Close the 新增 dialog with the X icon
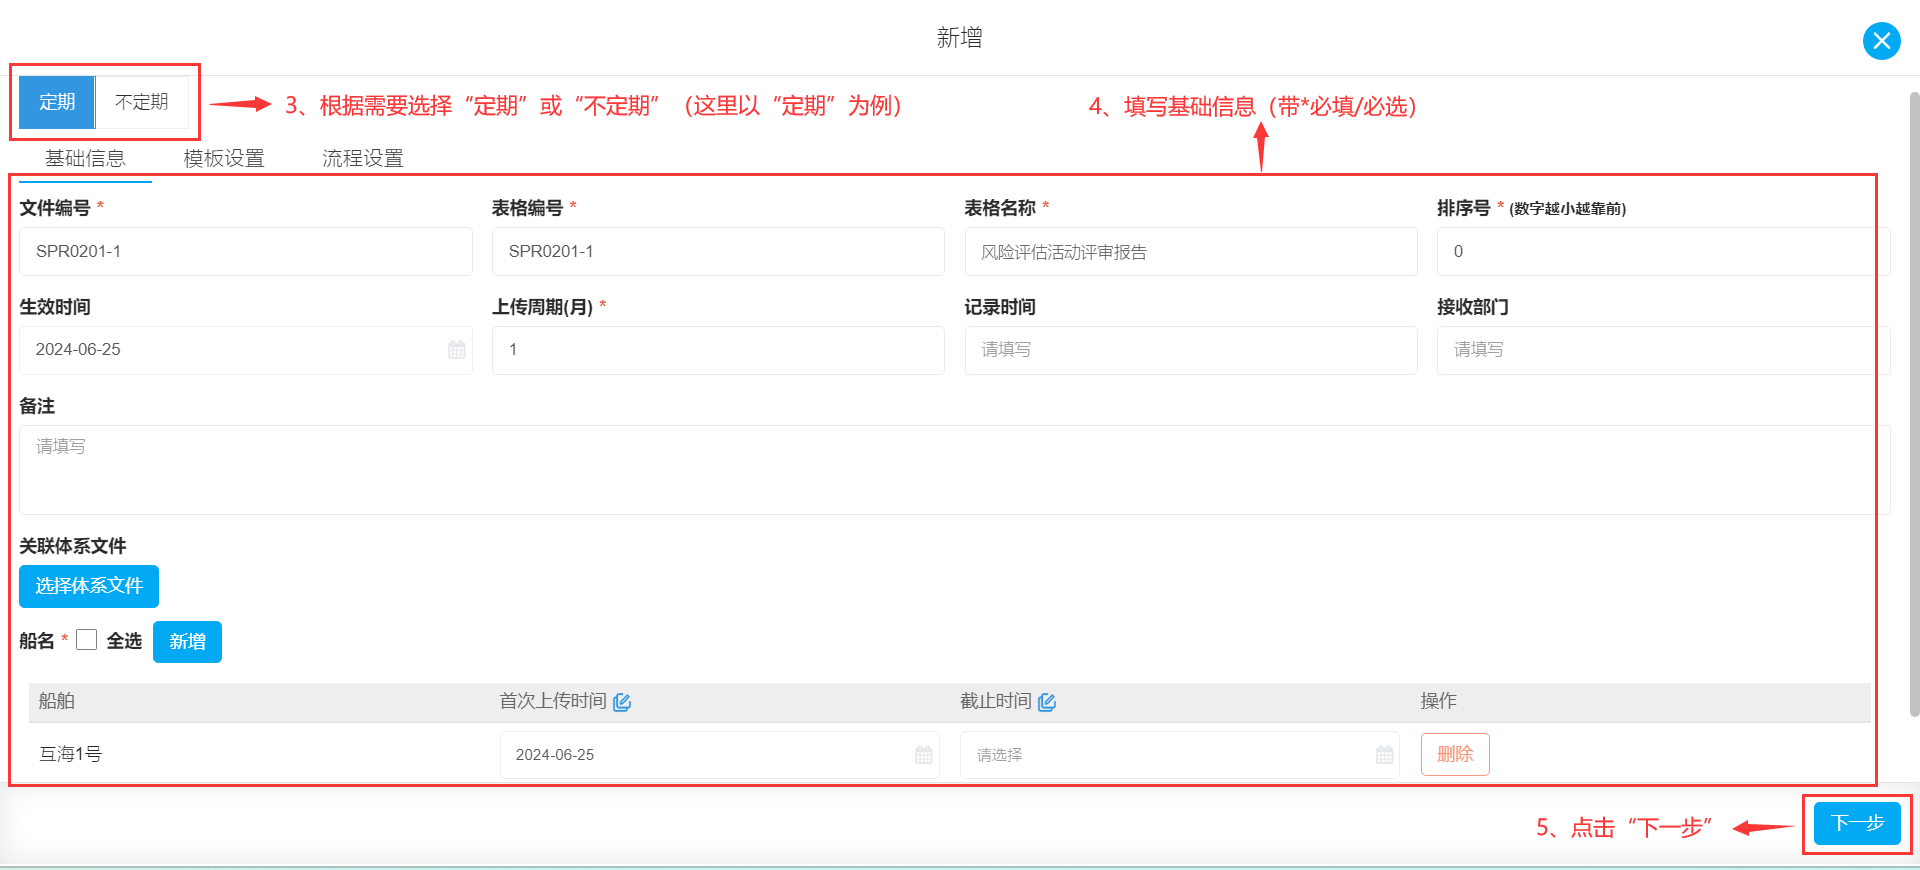Viewport: 1920px width, 870px height. [x=1881, y=41]
